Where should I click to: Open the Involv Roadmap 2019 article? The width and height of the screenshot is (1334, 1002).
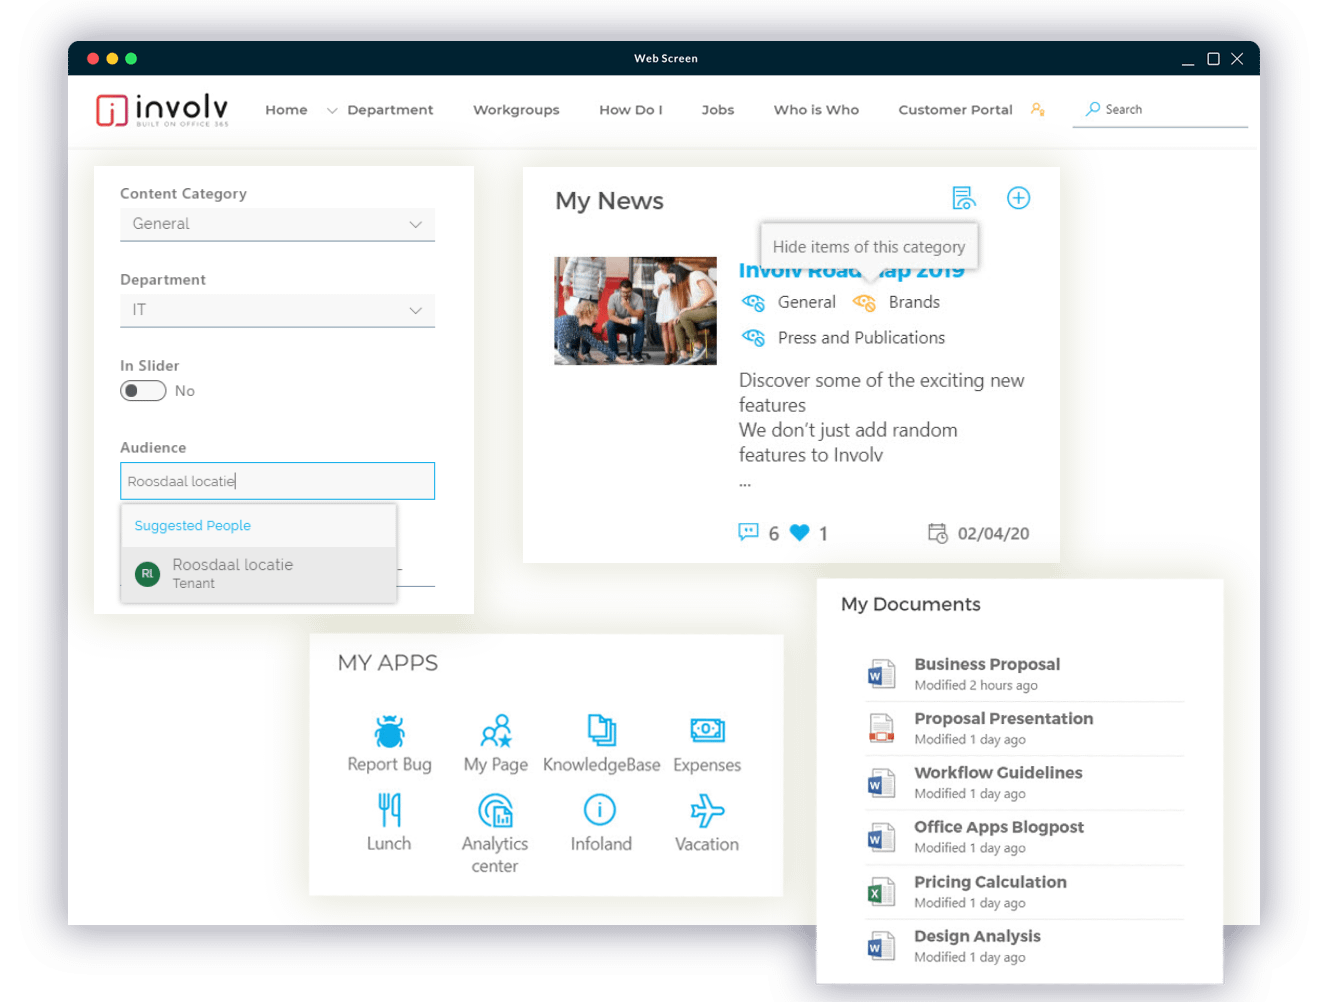point(851,269)
